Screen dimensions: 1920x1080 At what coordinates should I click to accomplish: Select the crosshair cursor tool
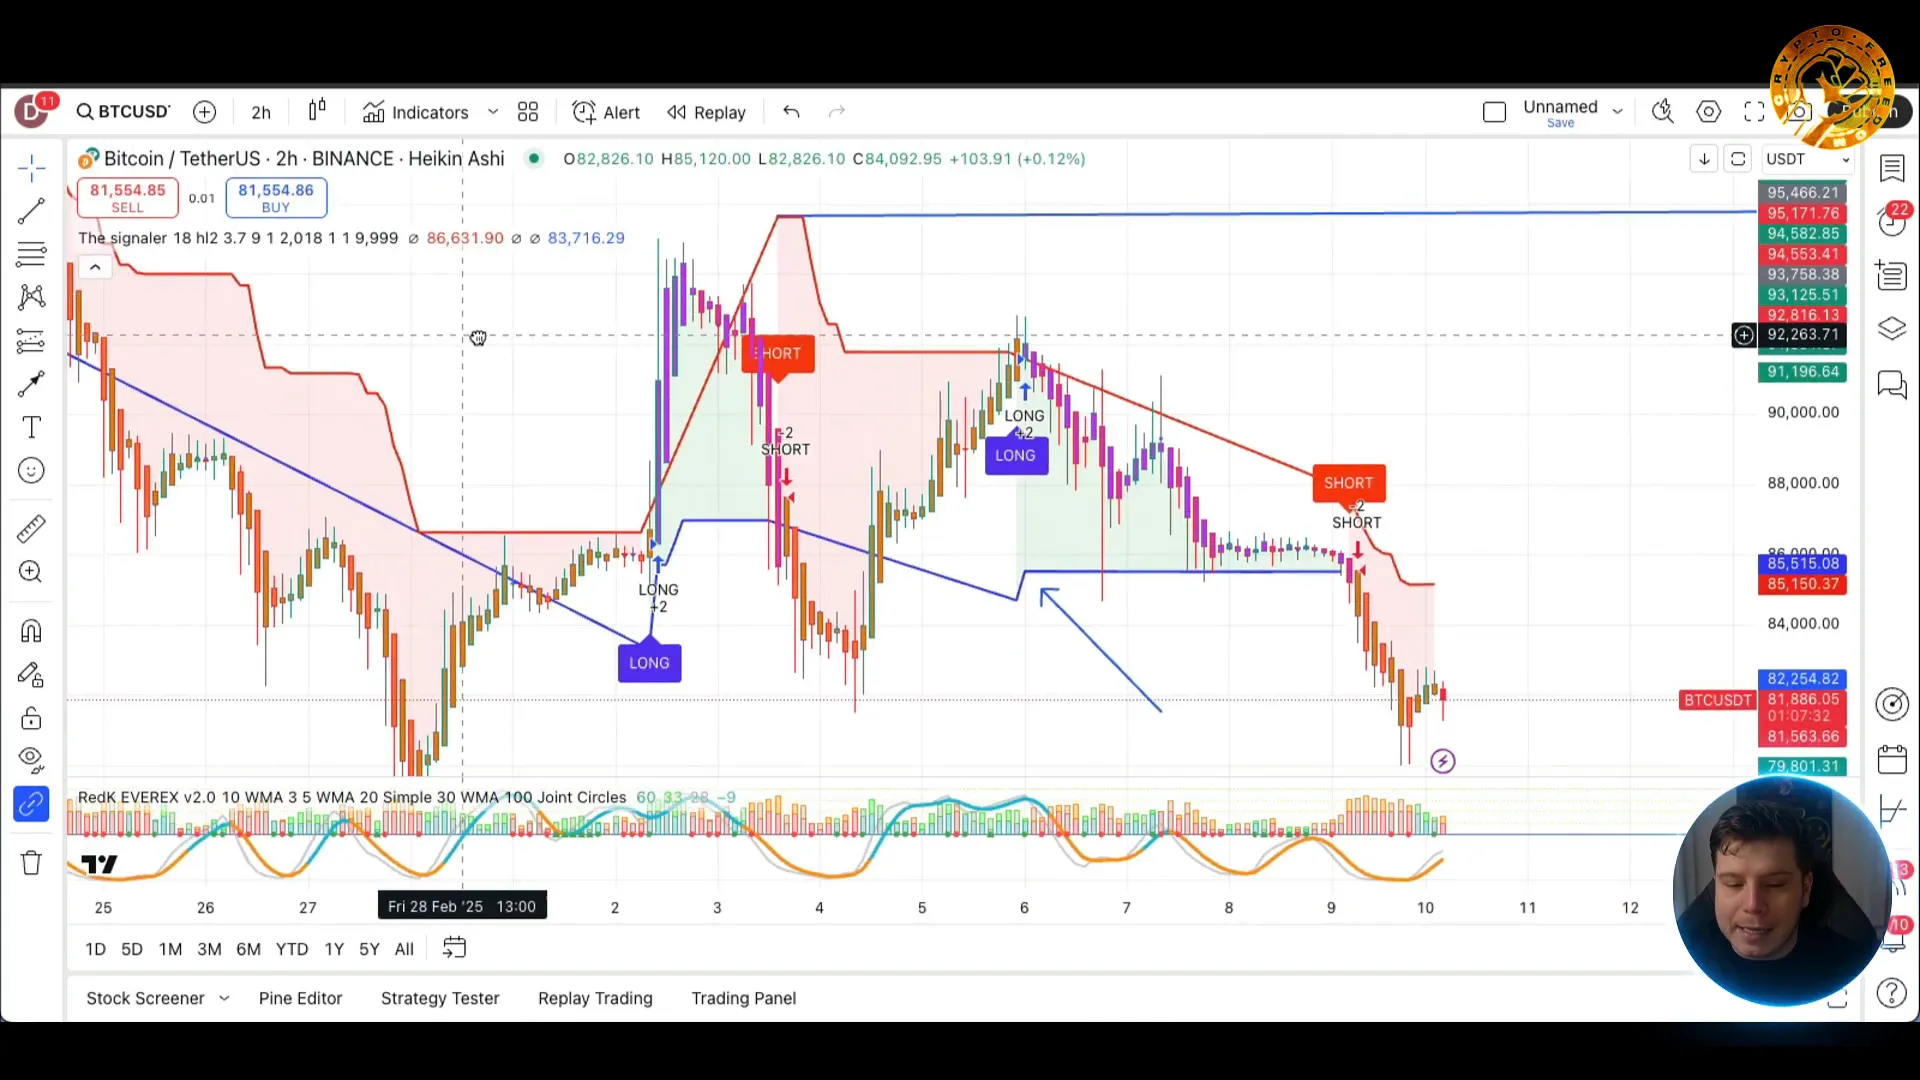click(31, 168)
